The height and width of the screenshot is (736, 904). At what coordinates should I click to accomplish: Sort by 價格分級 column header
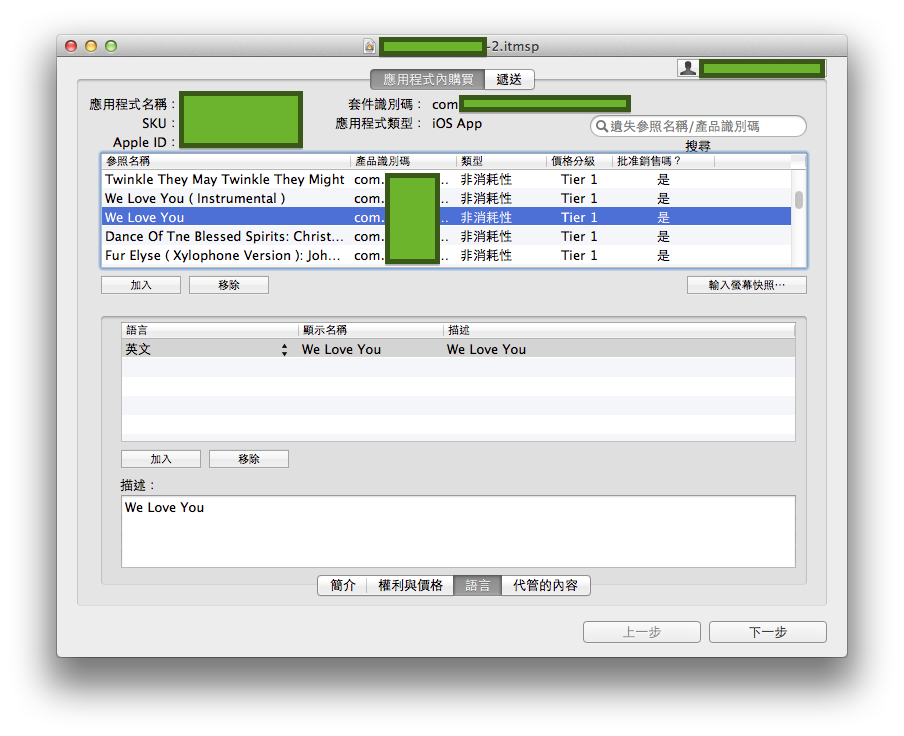click(x=578, y=161)
